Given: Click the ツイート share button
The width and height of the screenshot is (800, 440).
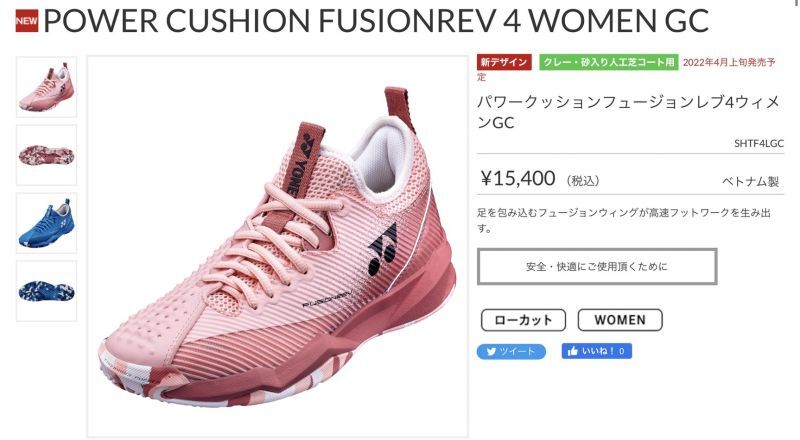Looking at the screenshot, I should [x=511, y=352].
